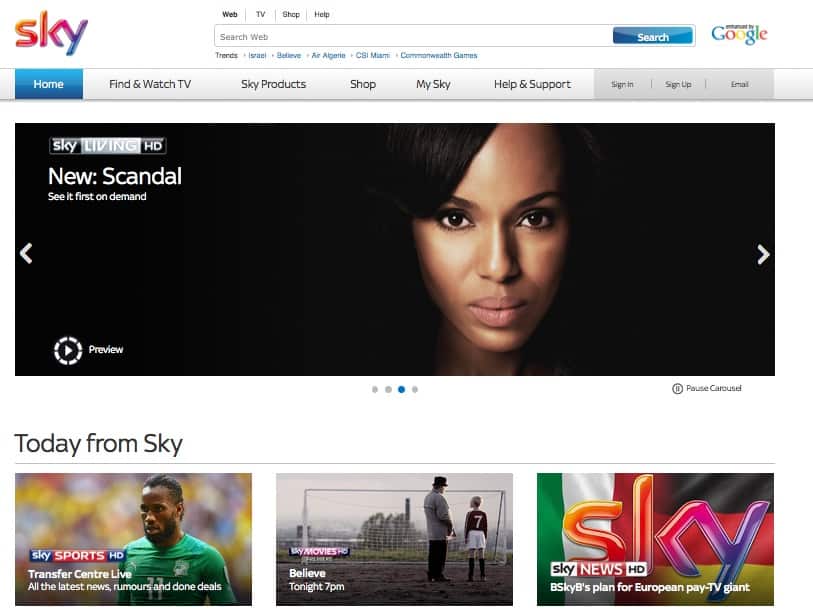Select the first carousel dot
Viewport: 813px width, 615px height.
pyautogui.click(x=375, y=389)
